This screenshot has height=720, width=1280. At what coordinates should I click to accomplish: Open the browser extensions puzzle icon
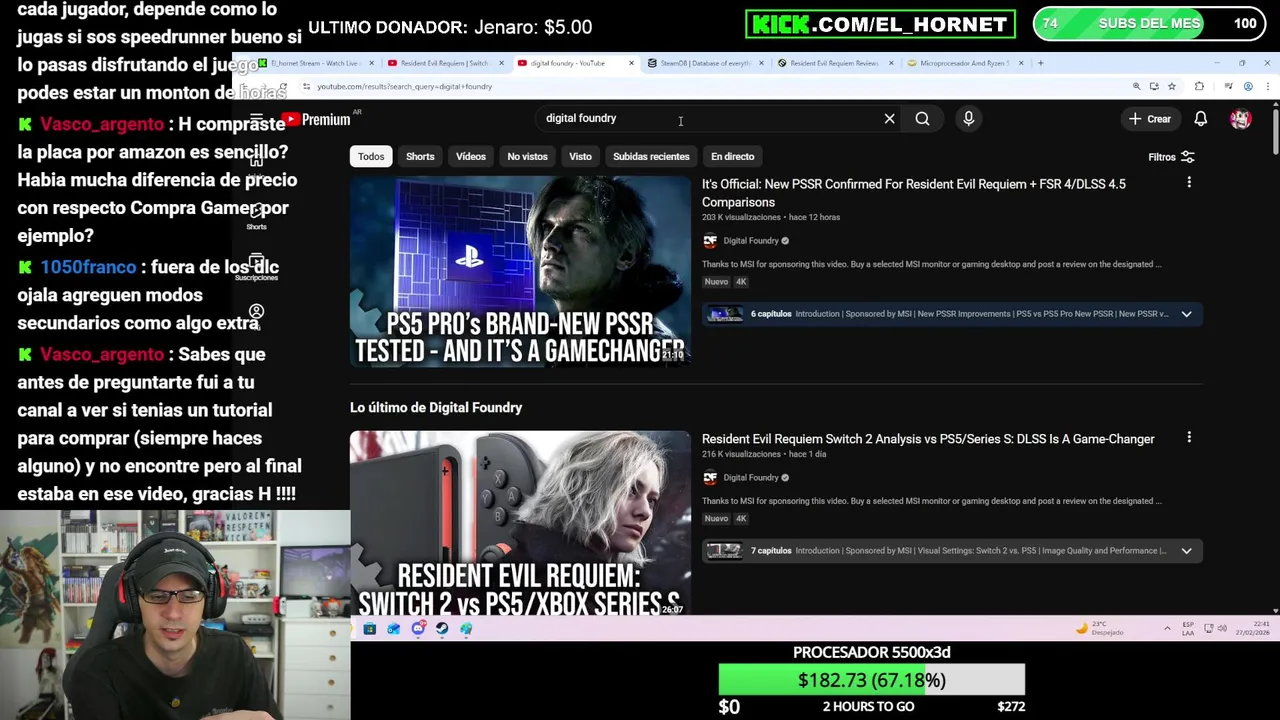pyautogui.click(x=1199, y=87)
